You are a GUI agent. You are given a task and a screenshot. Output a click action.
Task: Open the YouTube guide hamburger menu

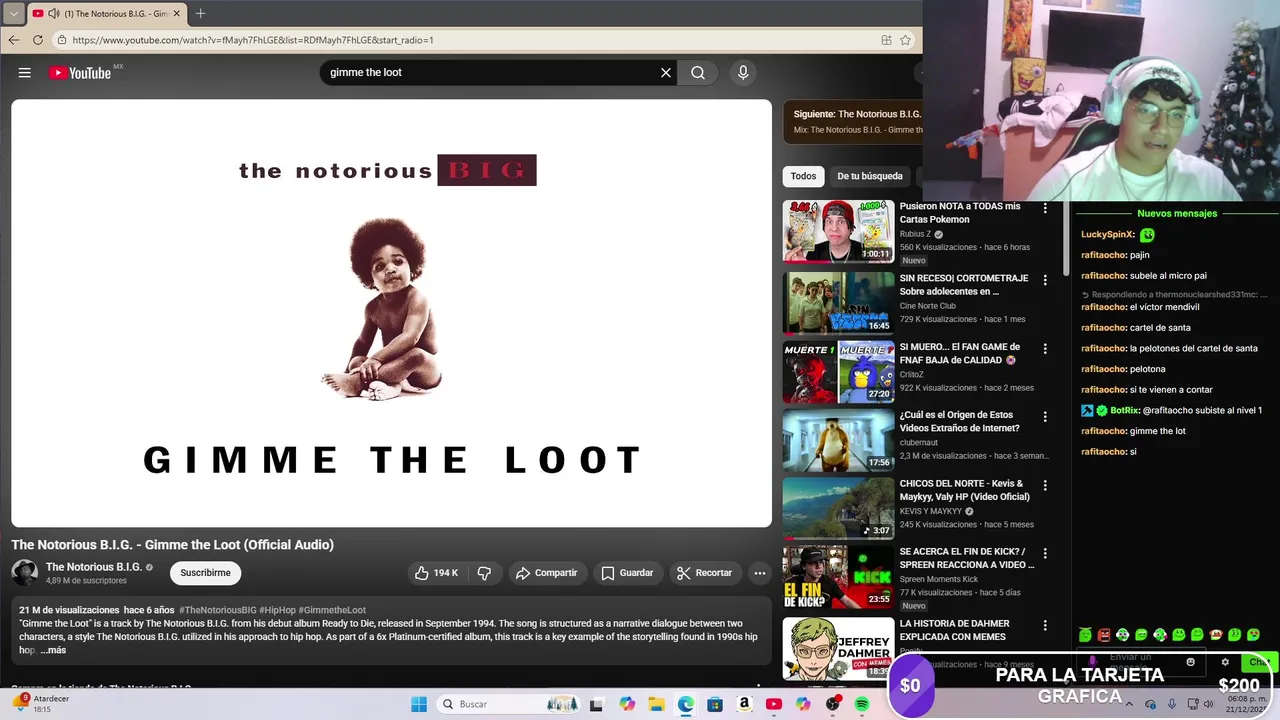point(24,72)
